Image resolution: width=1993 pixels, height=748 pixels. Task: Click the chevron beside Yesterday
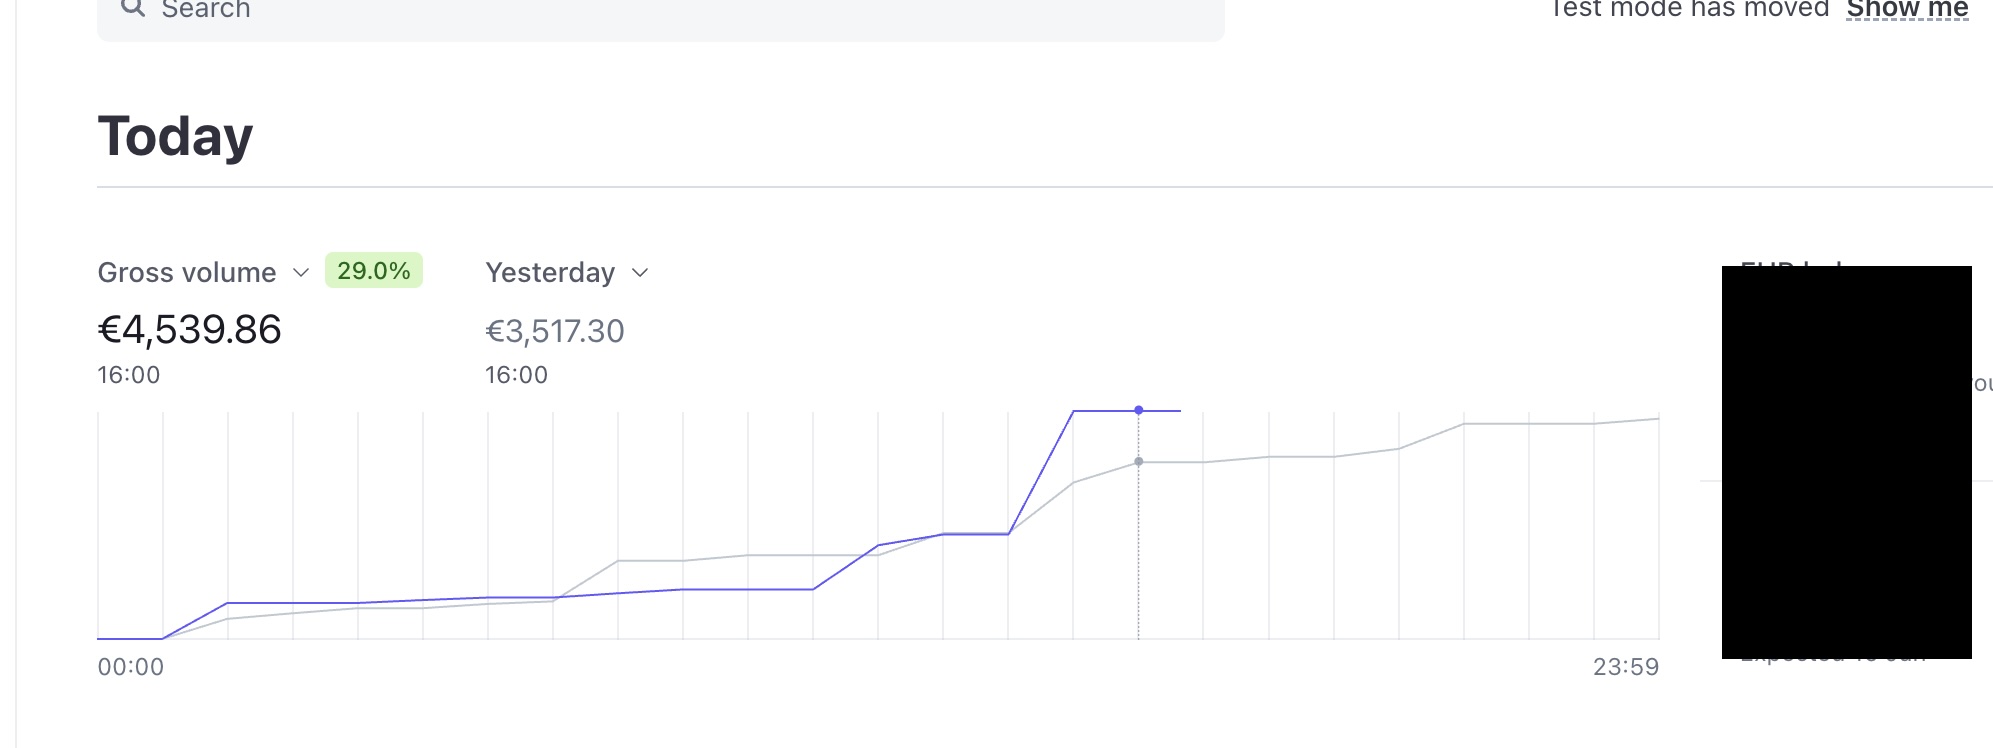tap(641, 273)
